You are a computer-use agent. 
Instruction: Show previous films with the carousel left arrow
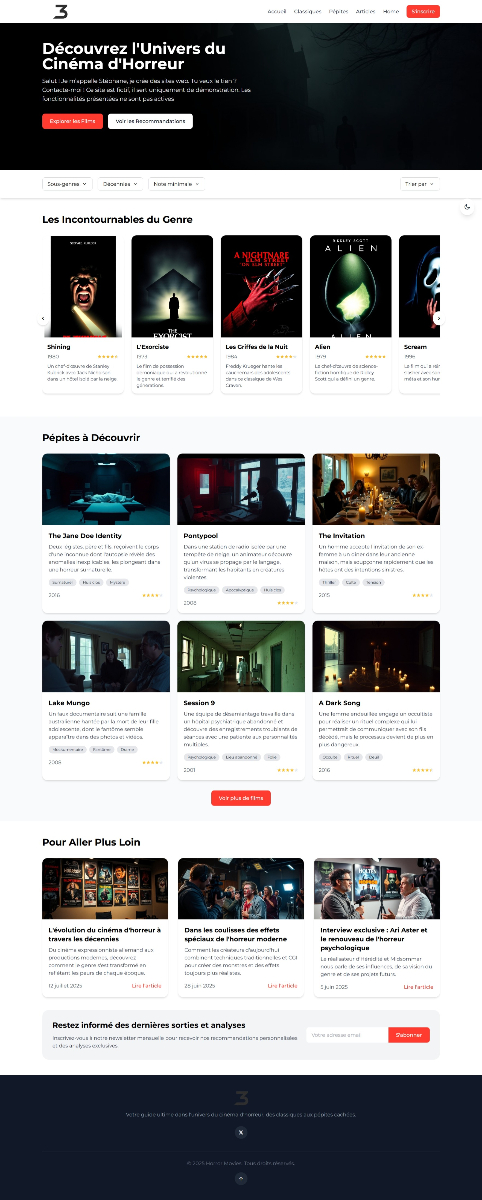tap(43, 319)
